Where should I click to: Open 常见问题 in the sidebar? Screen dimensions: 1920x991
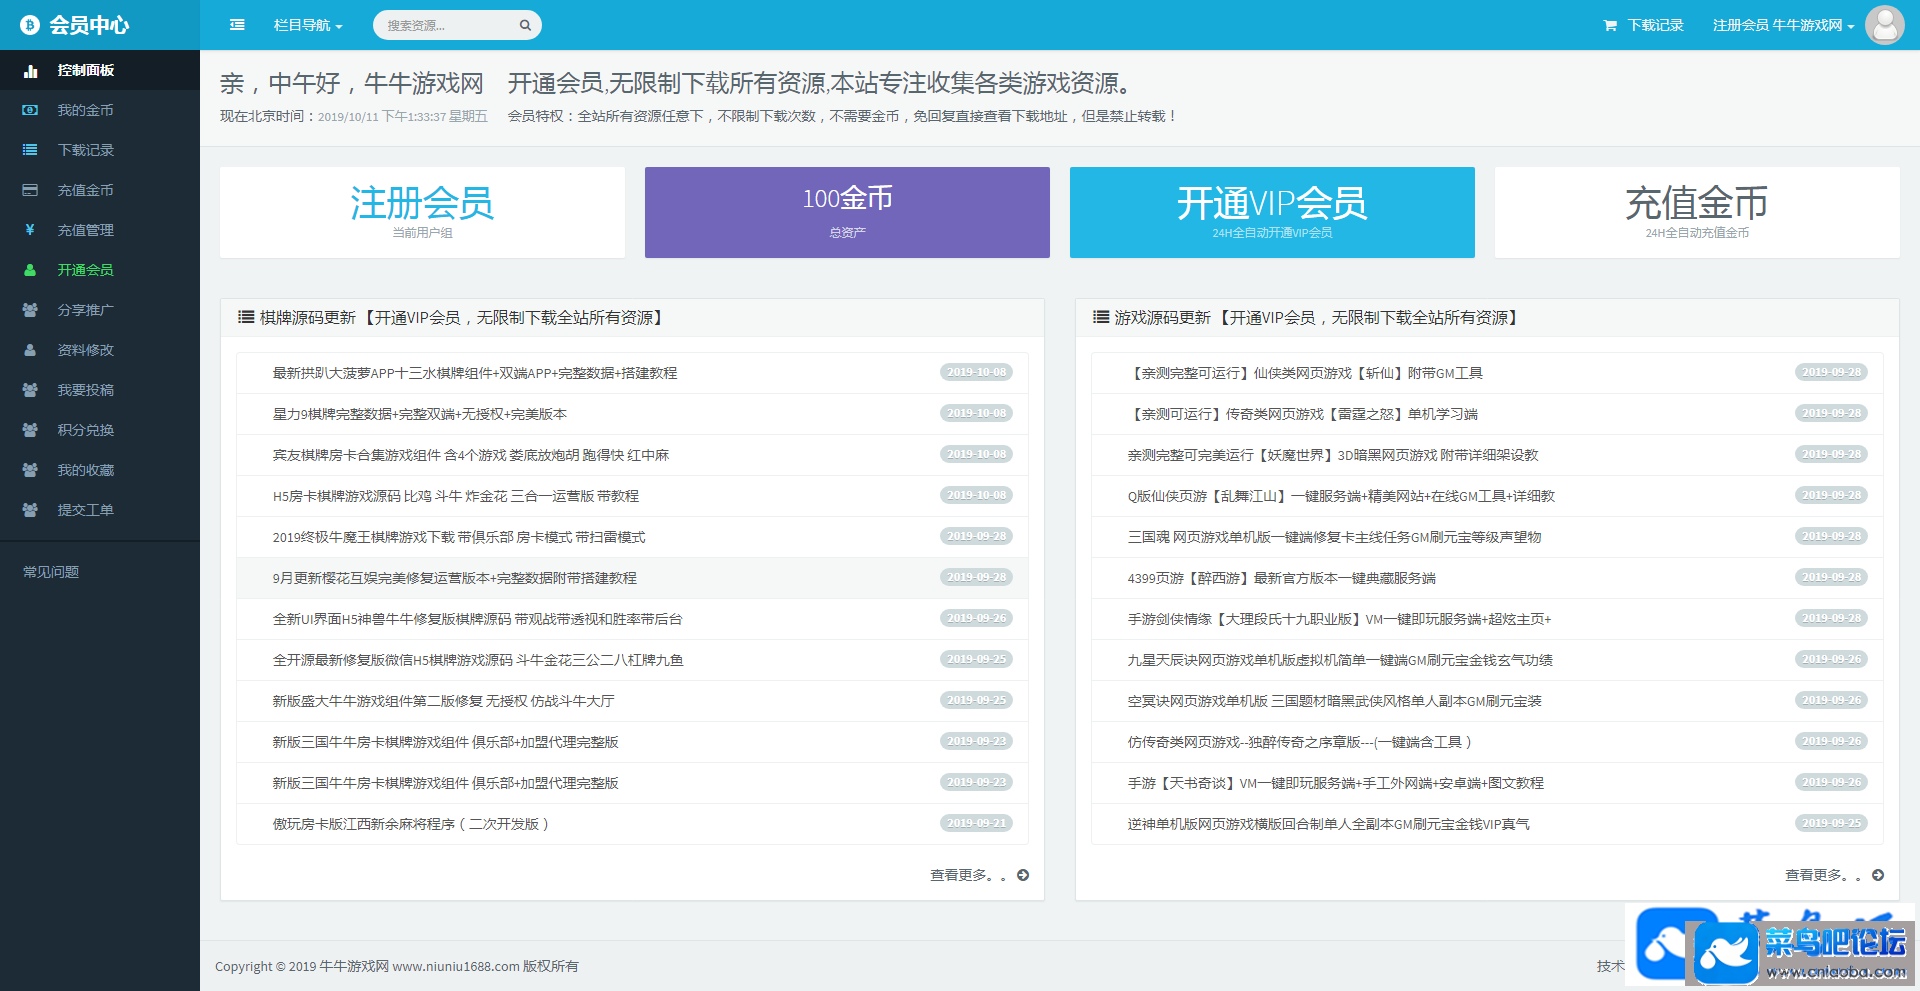(x=51, y=572)
